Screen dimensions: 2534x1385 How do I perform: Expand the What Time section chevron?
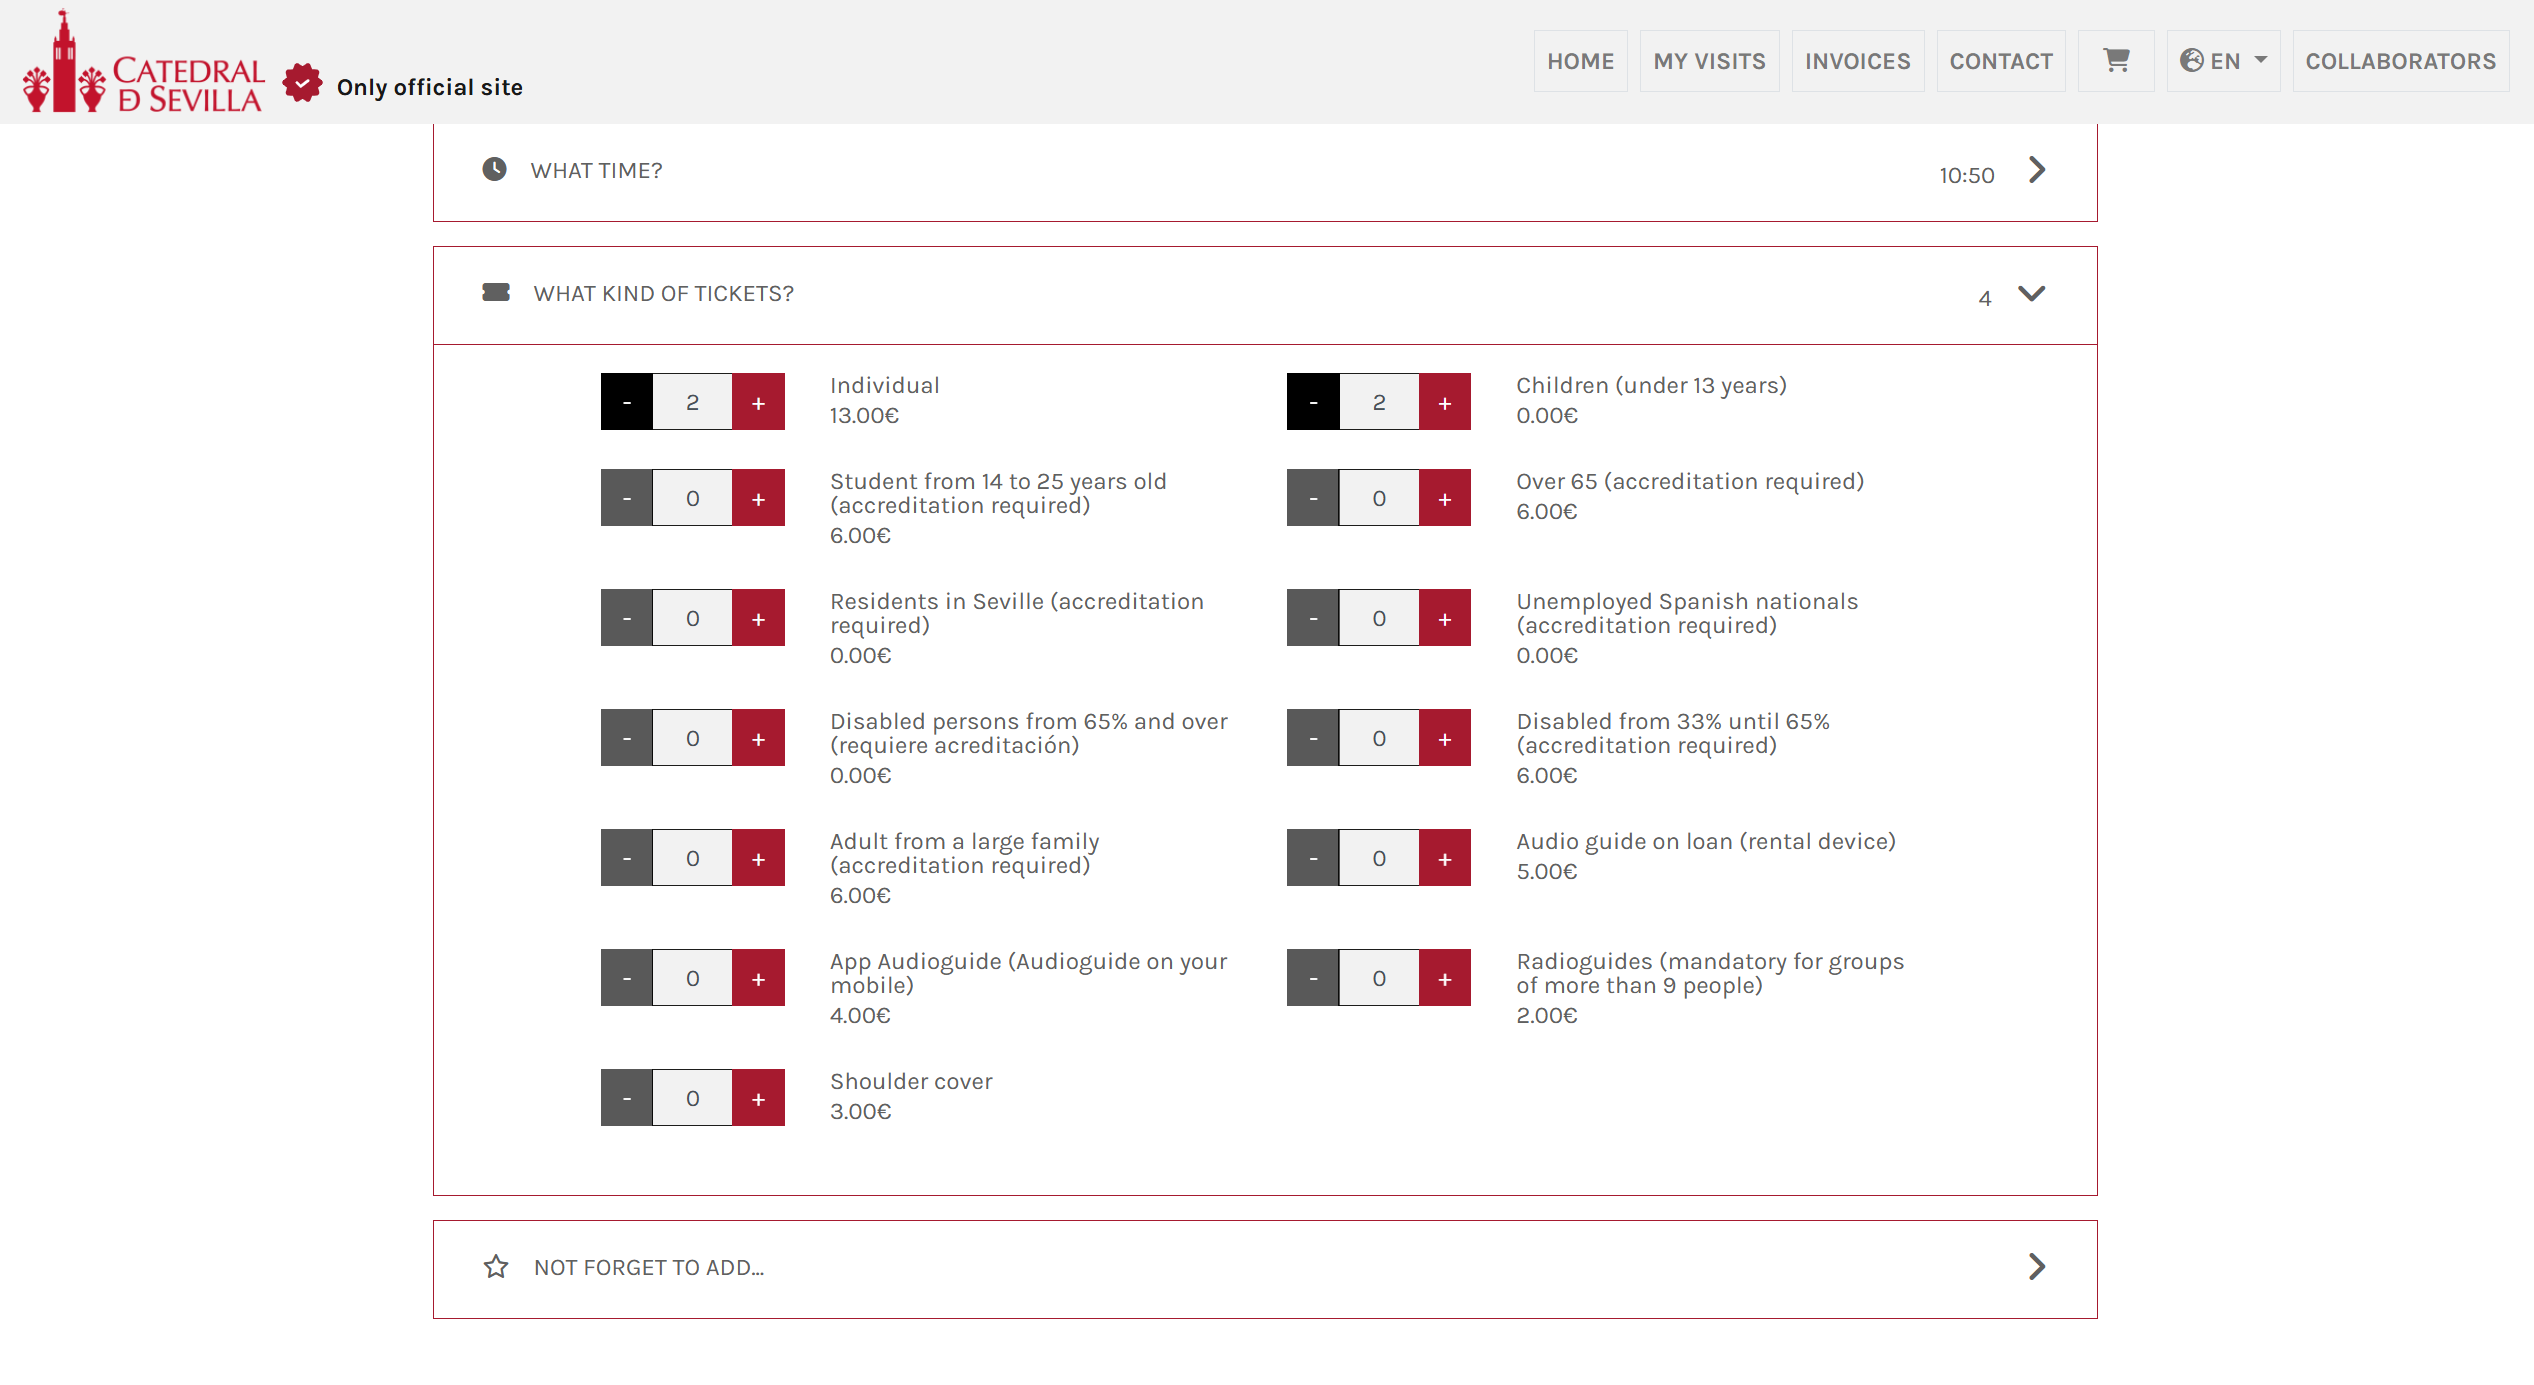[x=2036, y=170]
